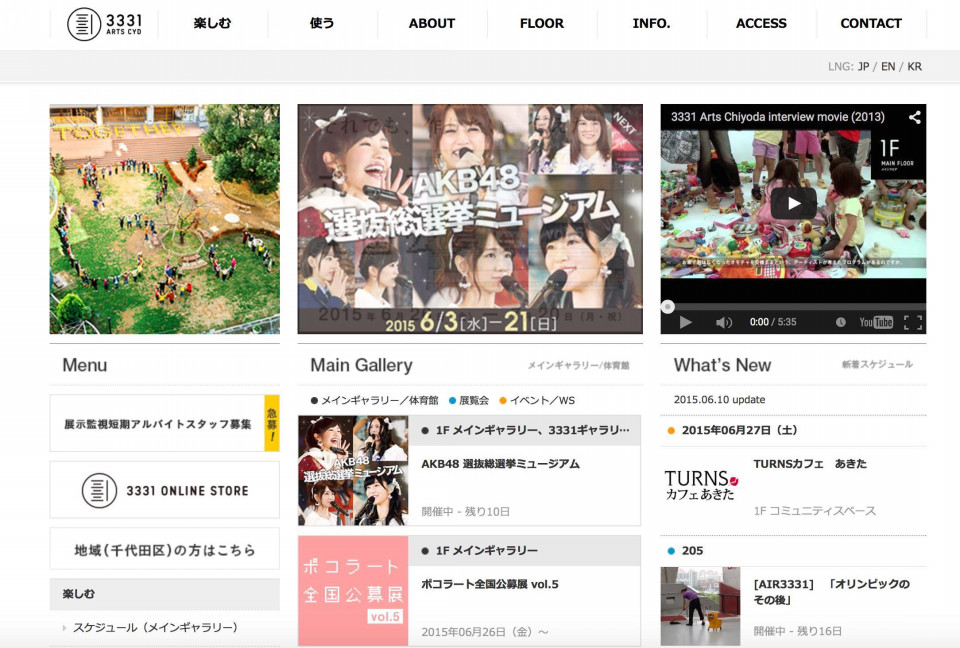
Task: Open [AIR3331] オリンピックのその後 link
Action: click(x=831, y=592)
